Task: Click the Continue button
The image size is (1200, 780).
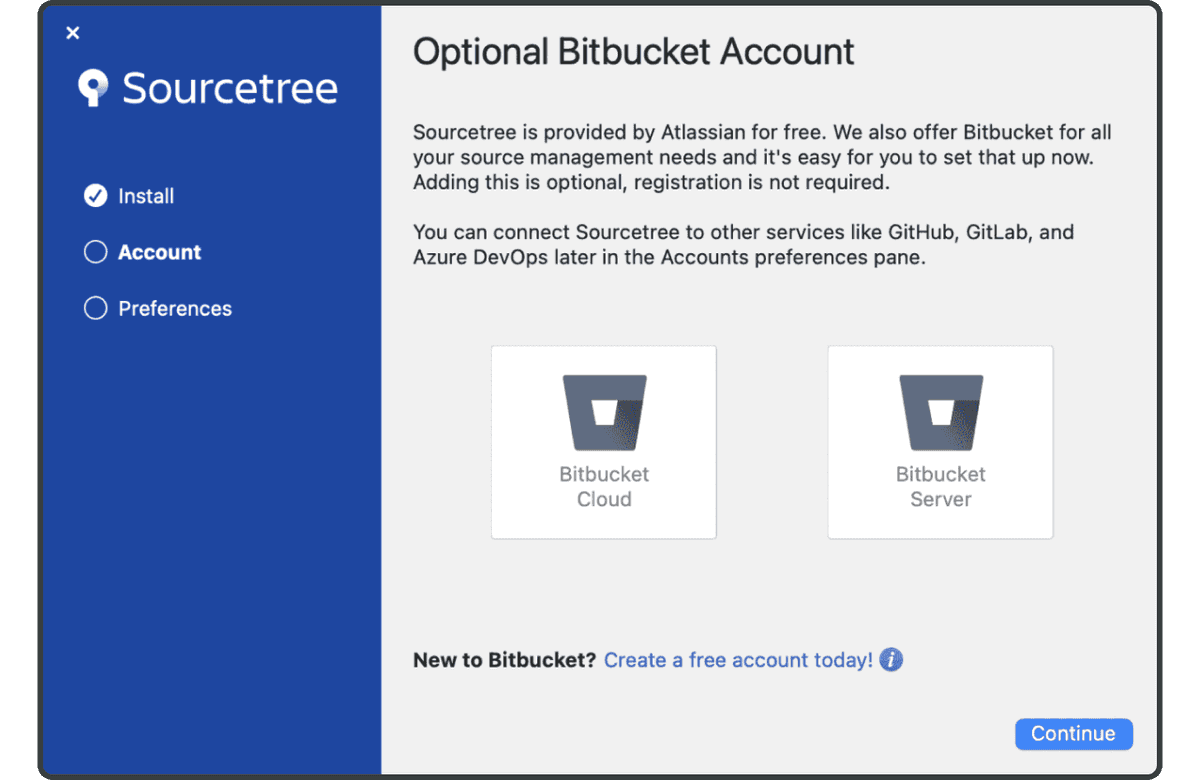Action: [1073, 733]
